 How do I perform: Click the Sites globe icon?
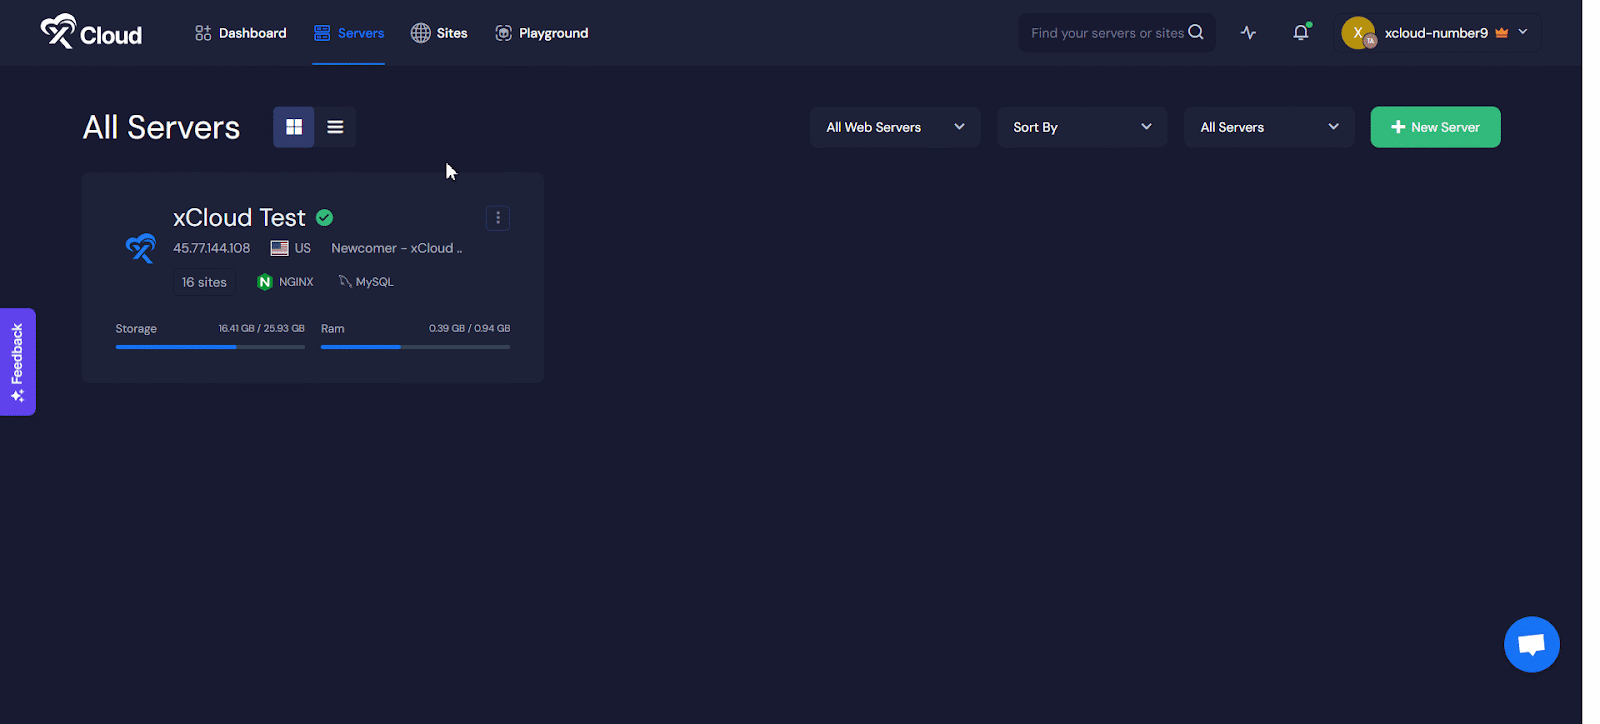click(421, 33)
